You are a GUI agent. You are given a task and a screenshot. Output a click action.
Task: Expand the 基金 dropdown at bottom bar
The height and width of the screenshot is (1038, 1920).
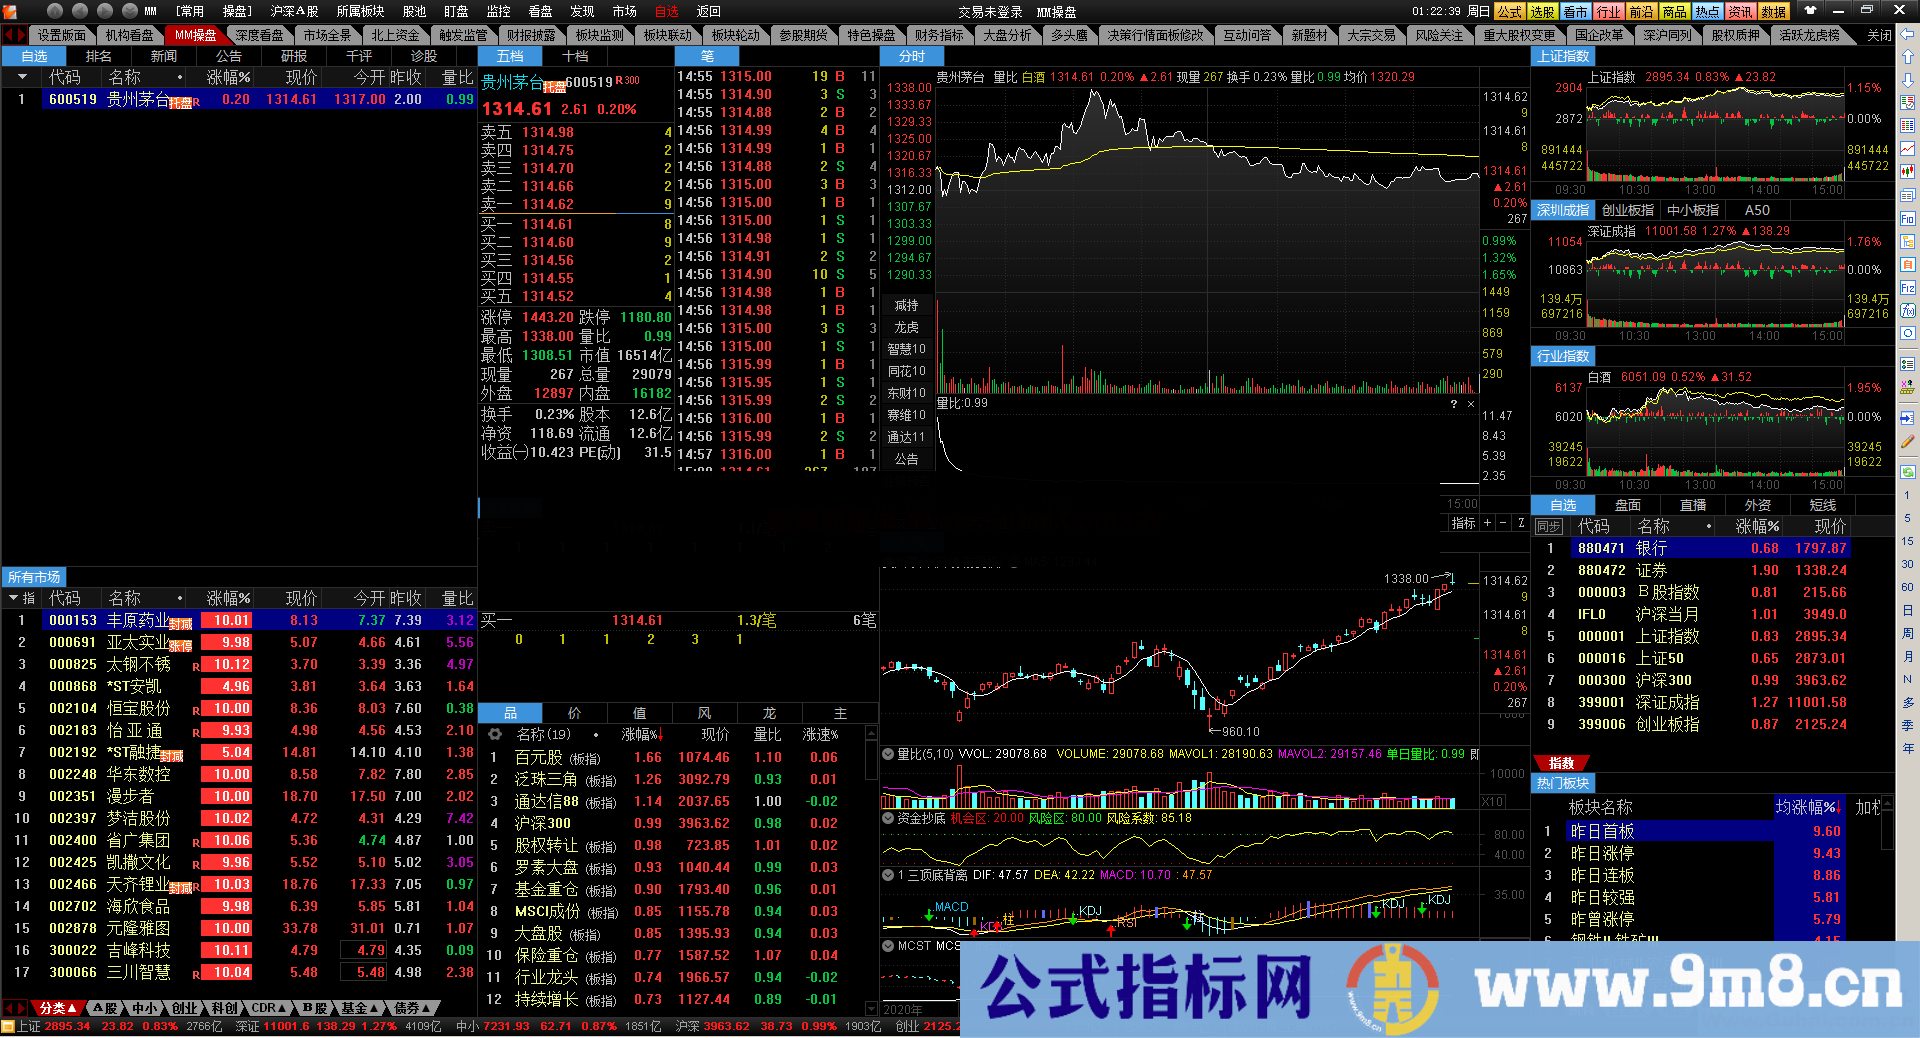(x=361, y=1008)
